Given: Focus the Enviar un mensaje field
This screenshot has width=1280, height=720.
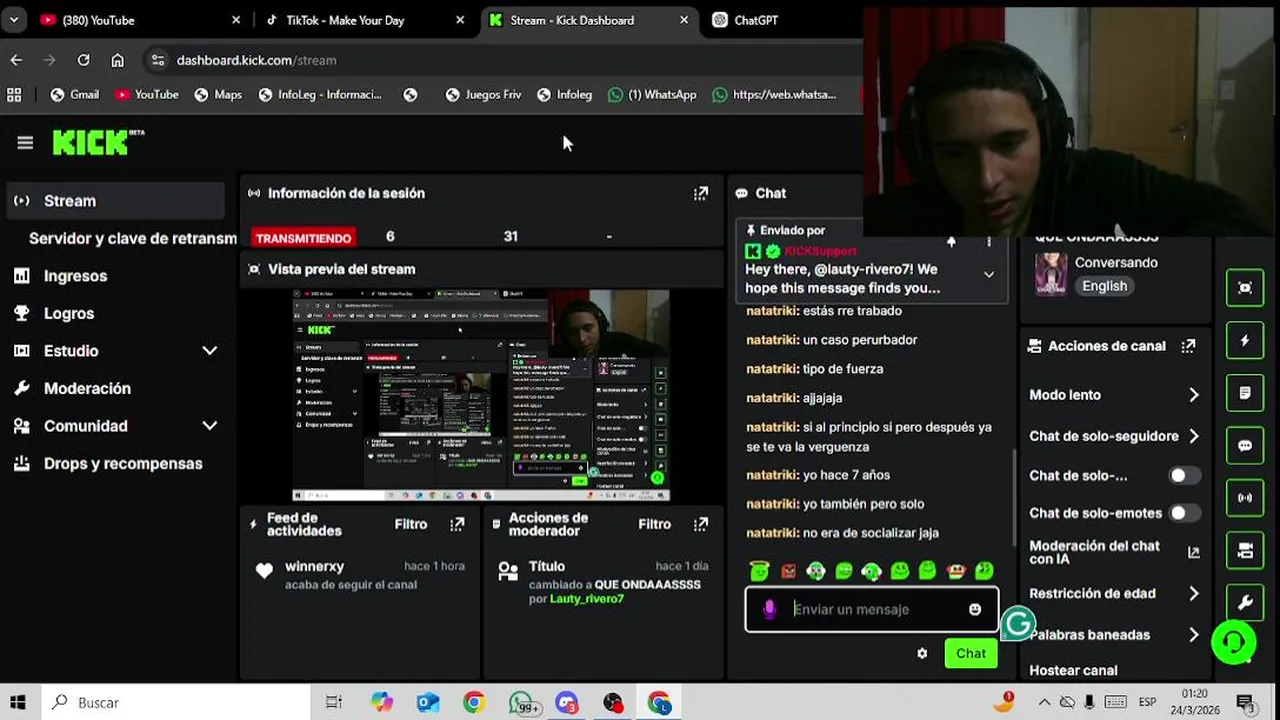Looking at the screenshot, I should coord(872,609).
